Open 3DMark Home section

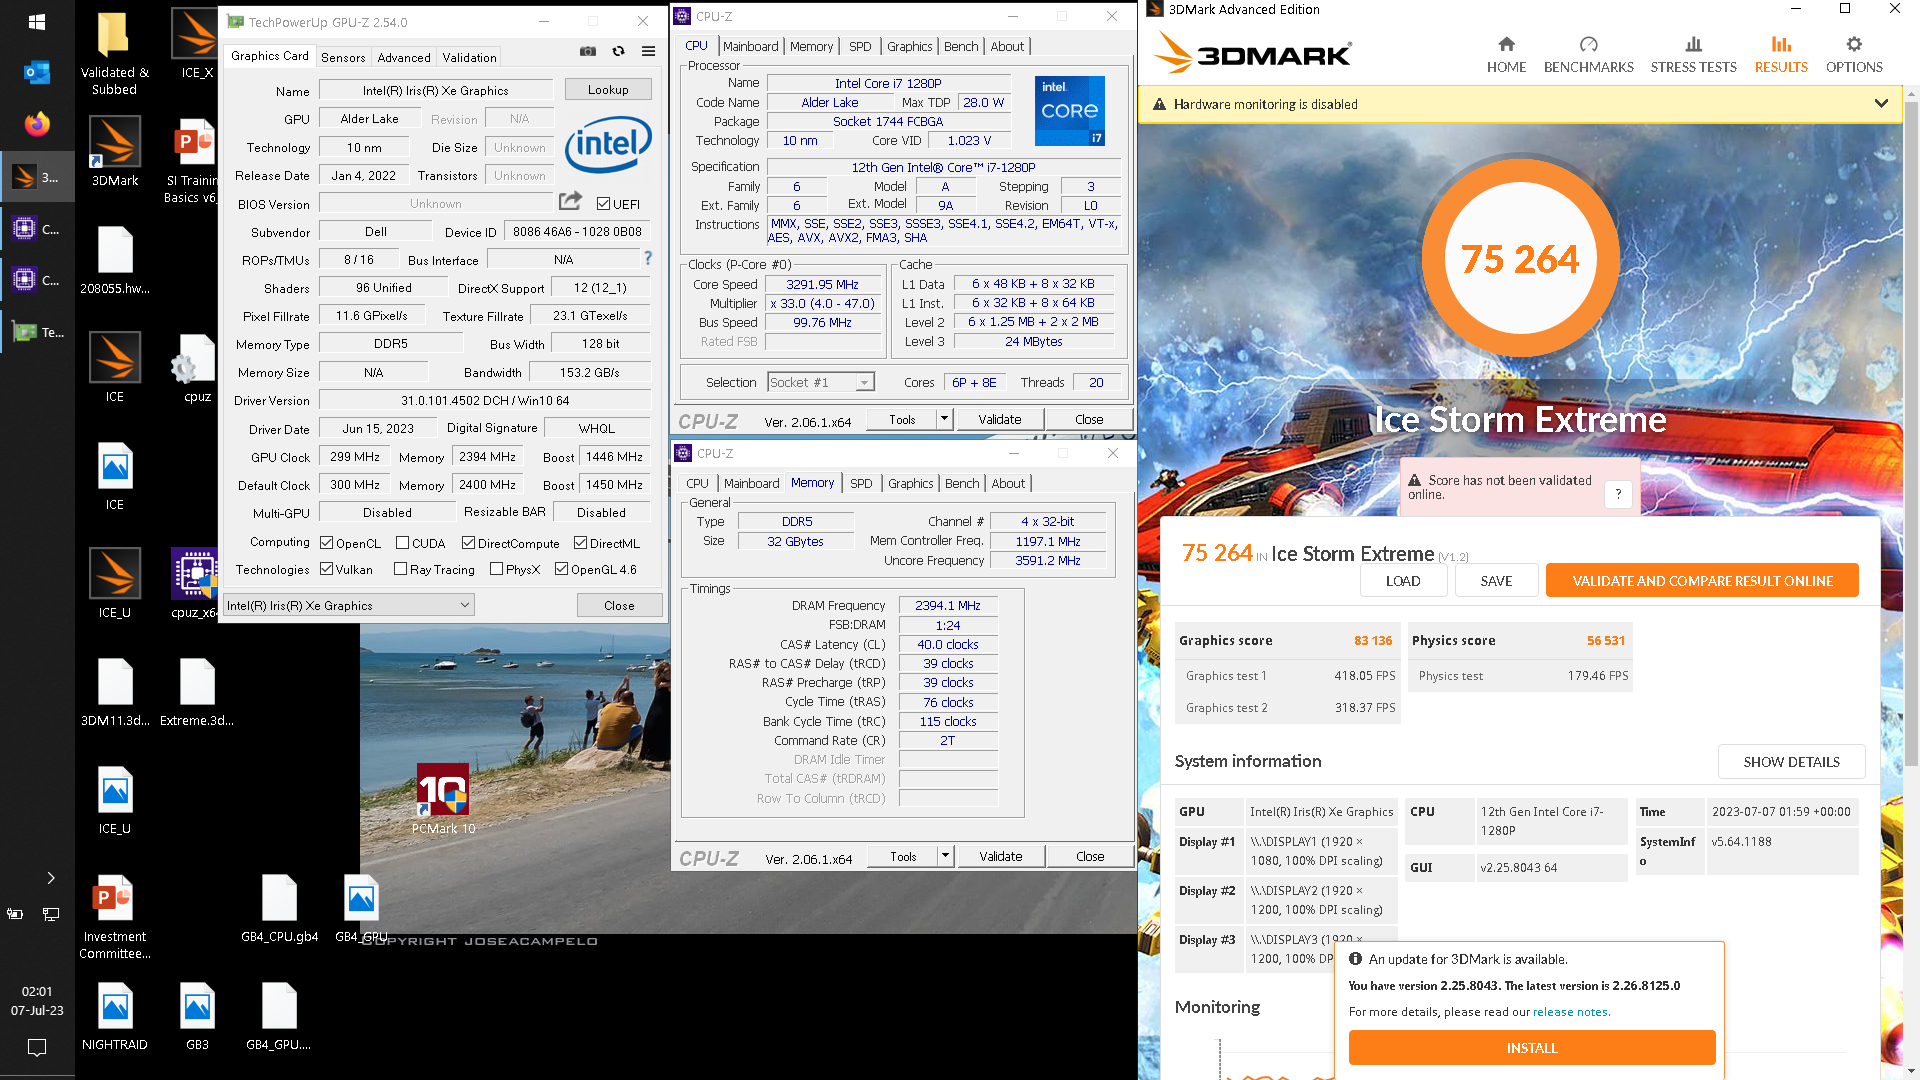pyautogui.click(x=1506, y=54)
